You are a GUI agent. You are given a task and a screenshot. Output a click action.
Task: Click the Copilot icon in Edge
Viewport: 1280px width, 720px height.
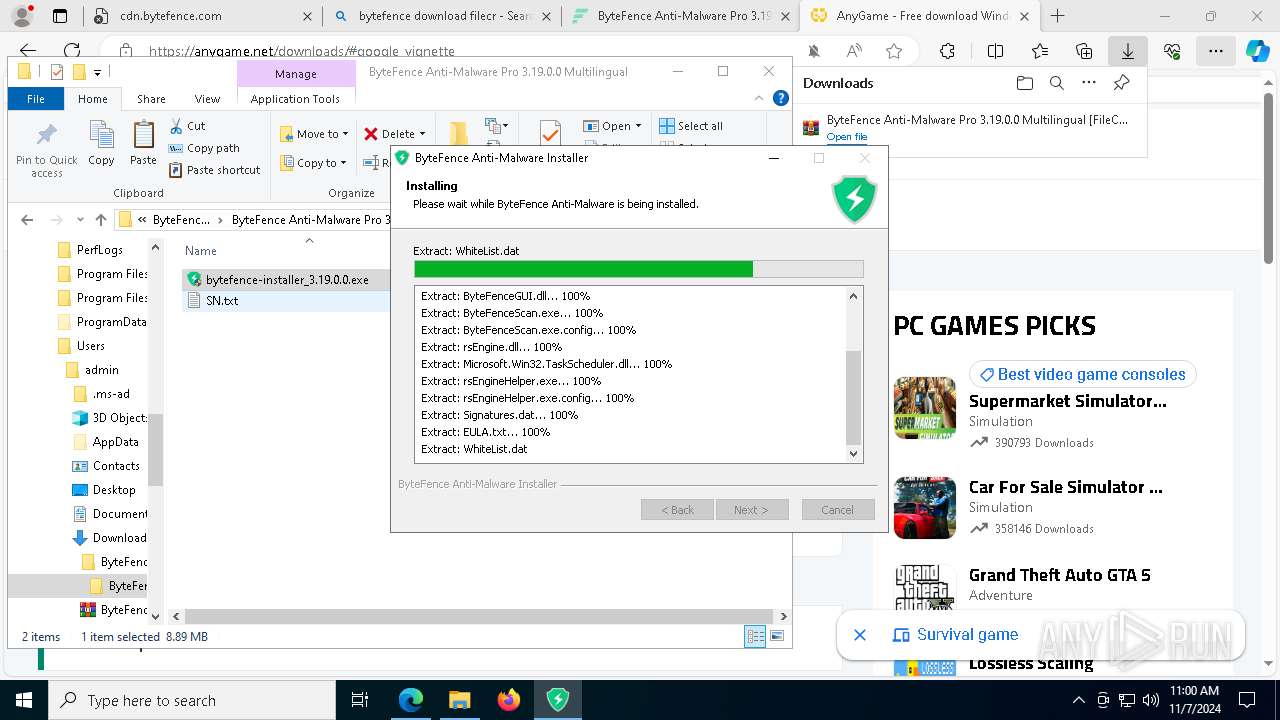[x=1258, y=51]
